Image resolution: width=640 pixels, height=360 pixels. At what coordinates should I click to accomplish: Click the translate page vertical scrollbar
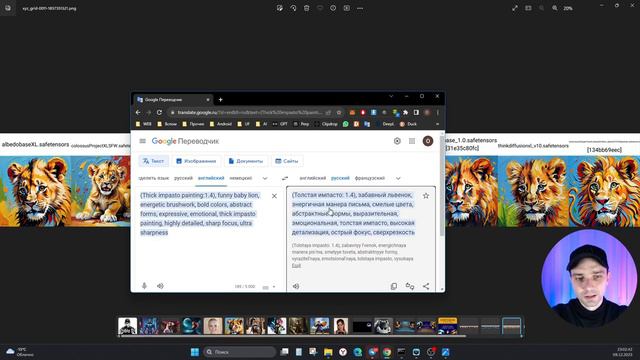442,186
